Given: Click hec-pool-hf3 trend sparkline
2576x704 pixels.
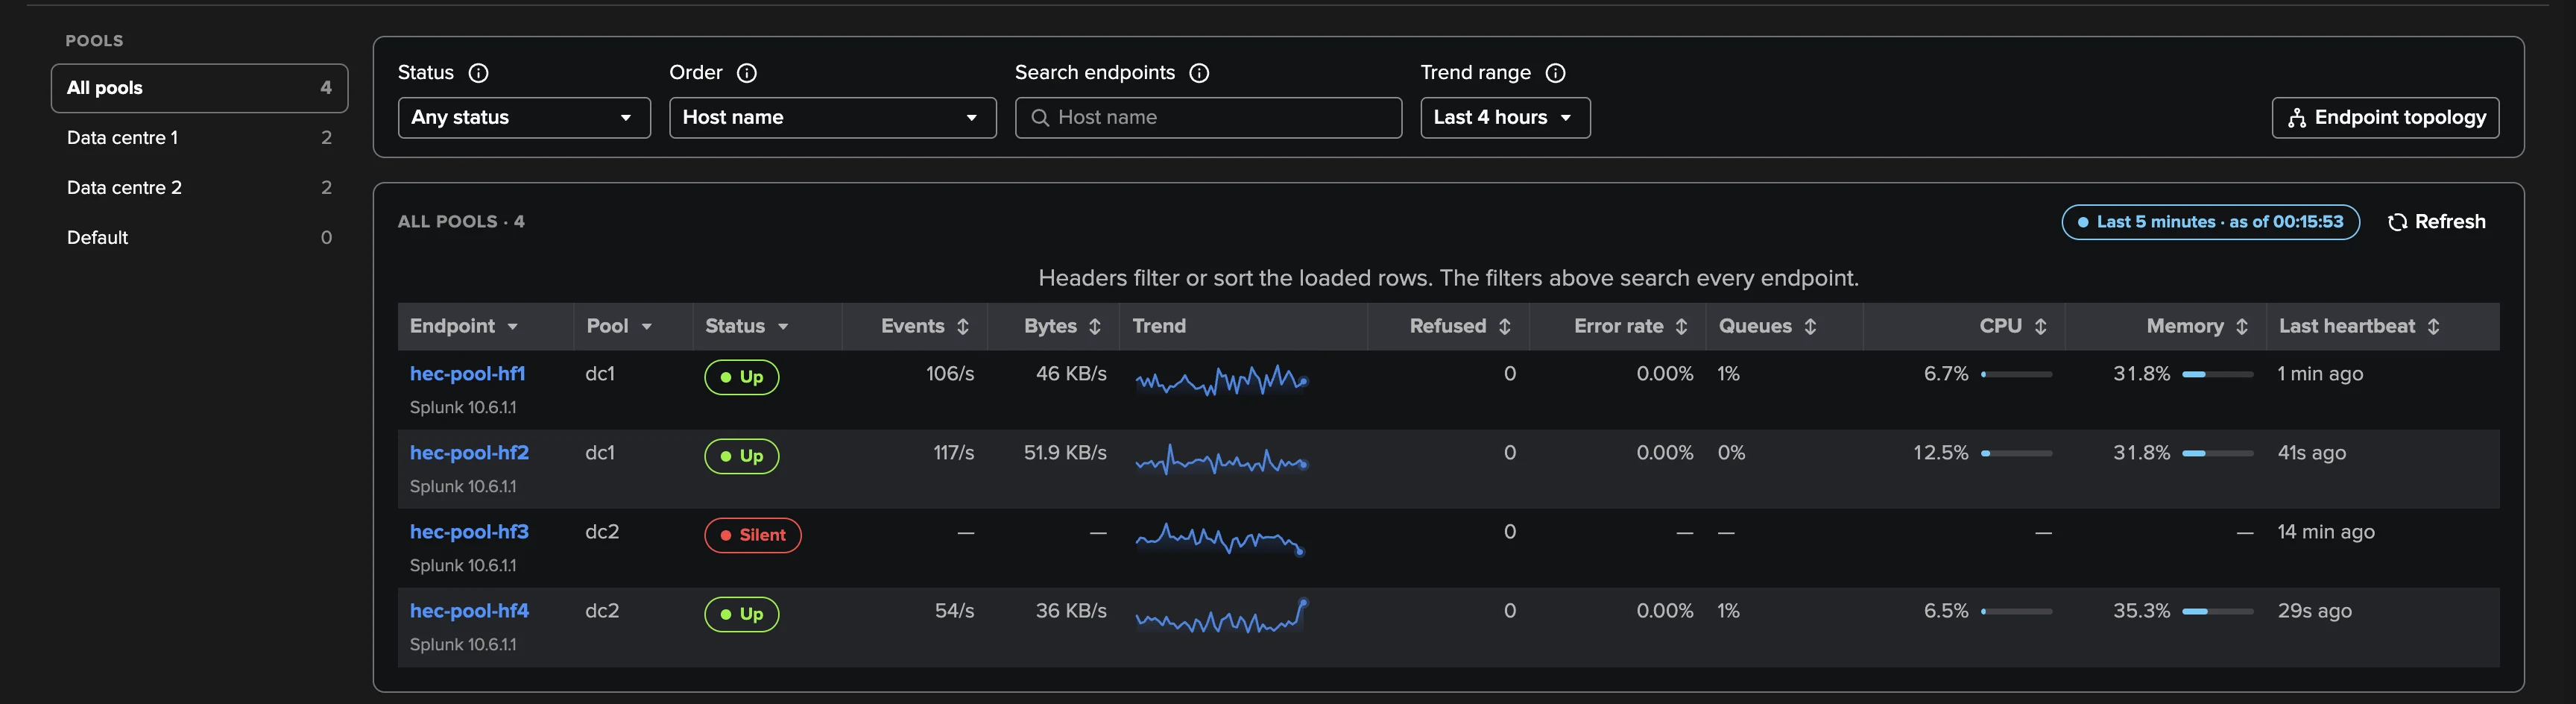Looking at the screenshot, I should 1220,538.
